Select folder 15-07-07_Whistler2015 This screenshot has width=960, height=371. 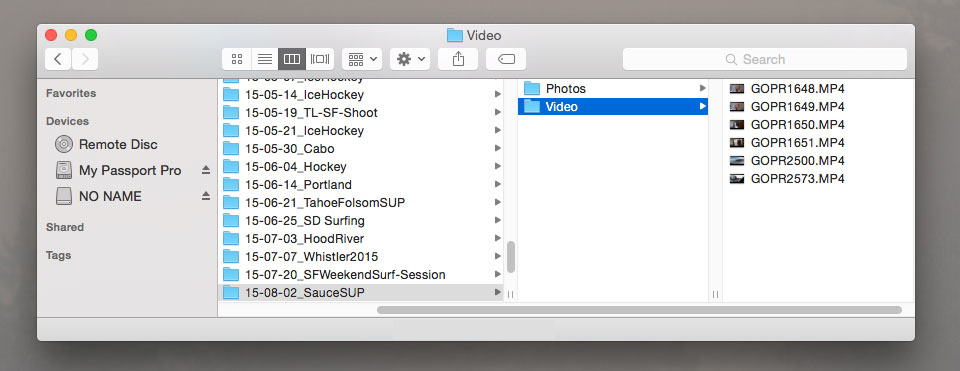tap(361, 257)
